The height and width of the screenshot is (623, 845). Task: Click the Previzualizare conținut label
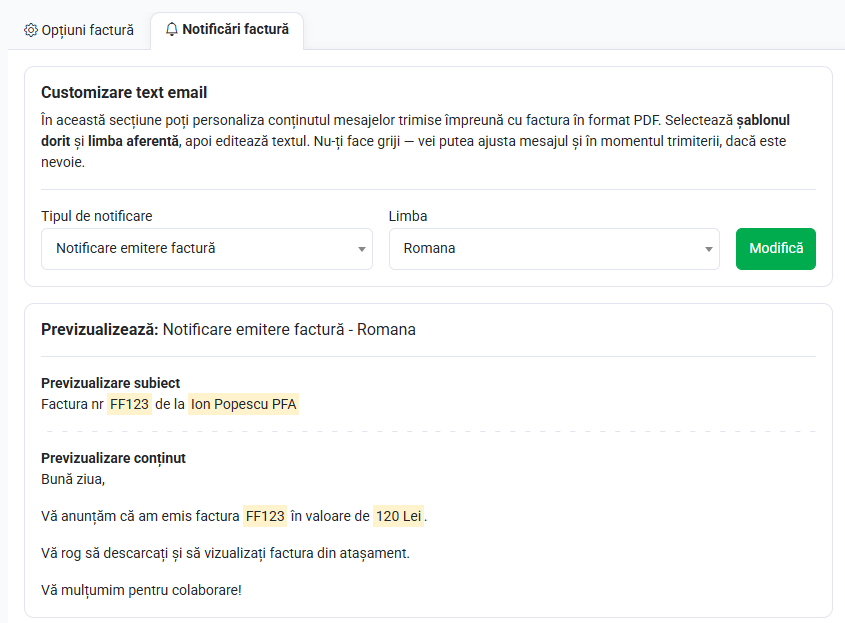[x=113, y=458]
